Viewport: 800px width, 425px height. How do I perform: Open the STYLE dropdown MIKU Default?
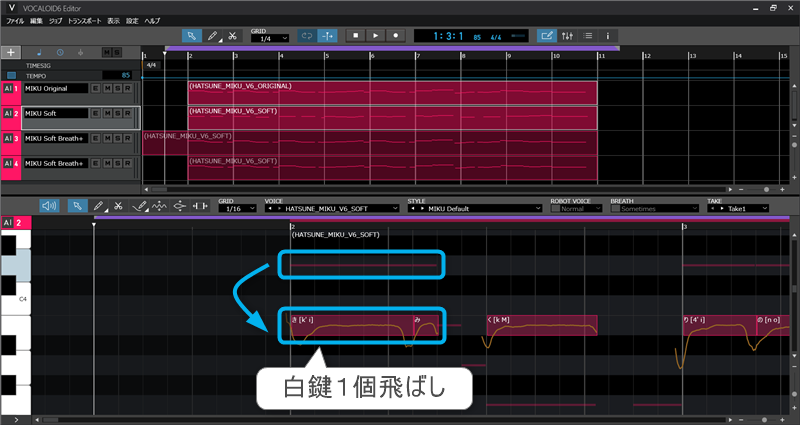coord(475,209)
